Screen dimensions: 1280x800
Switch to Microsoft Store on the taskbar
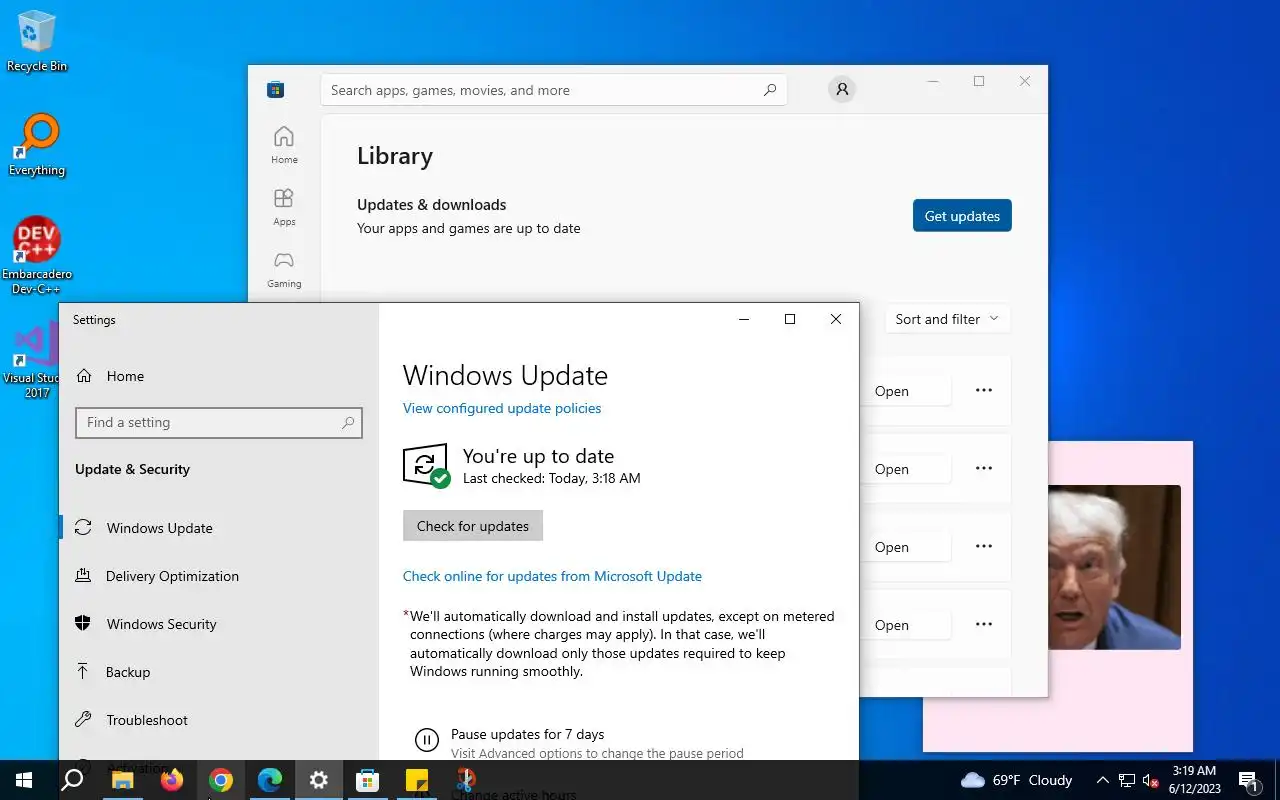(x=367, y=780)
